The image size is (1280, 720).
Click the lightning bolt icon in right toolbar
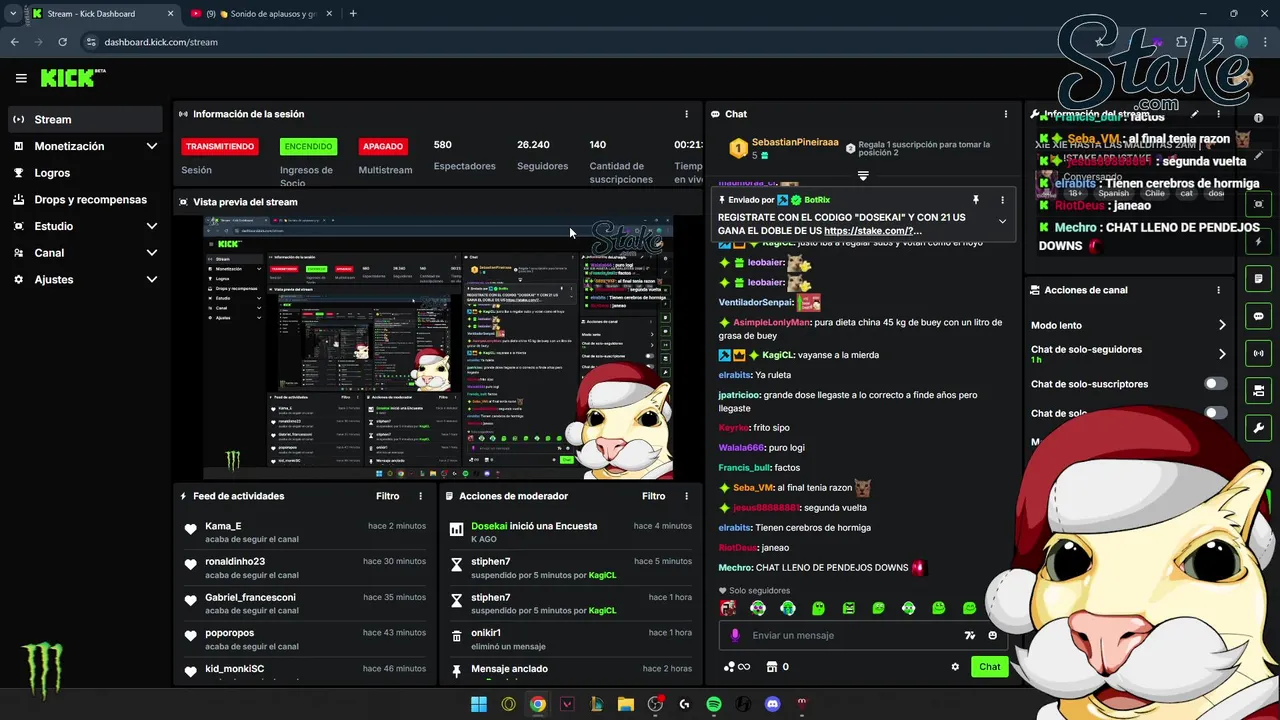(1259, 241)
